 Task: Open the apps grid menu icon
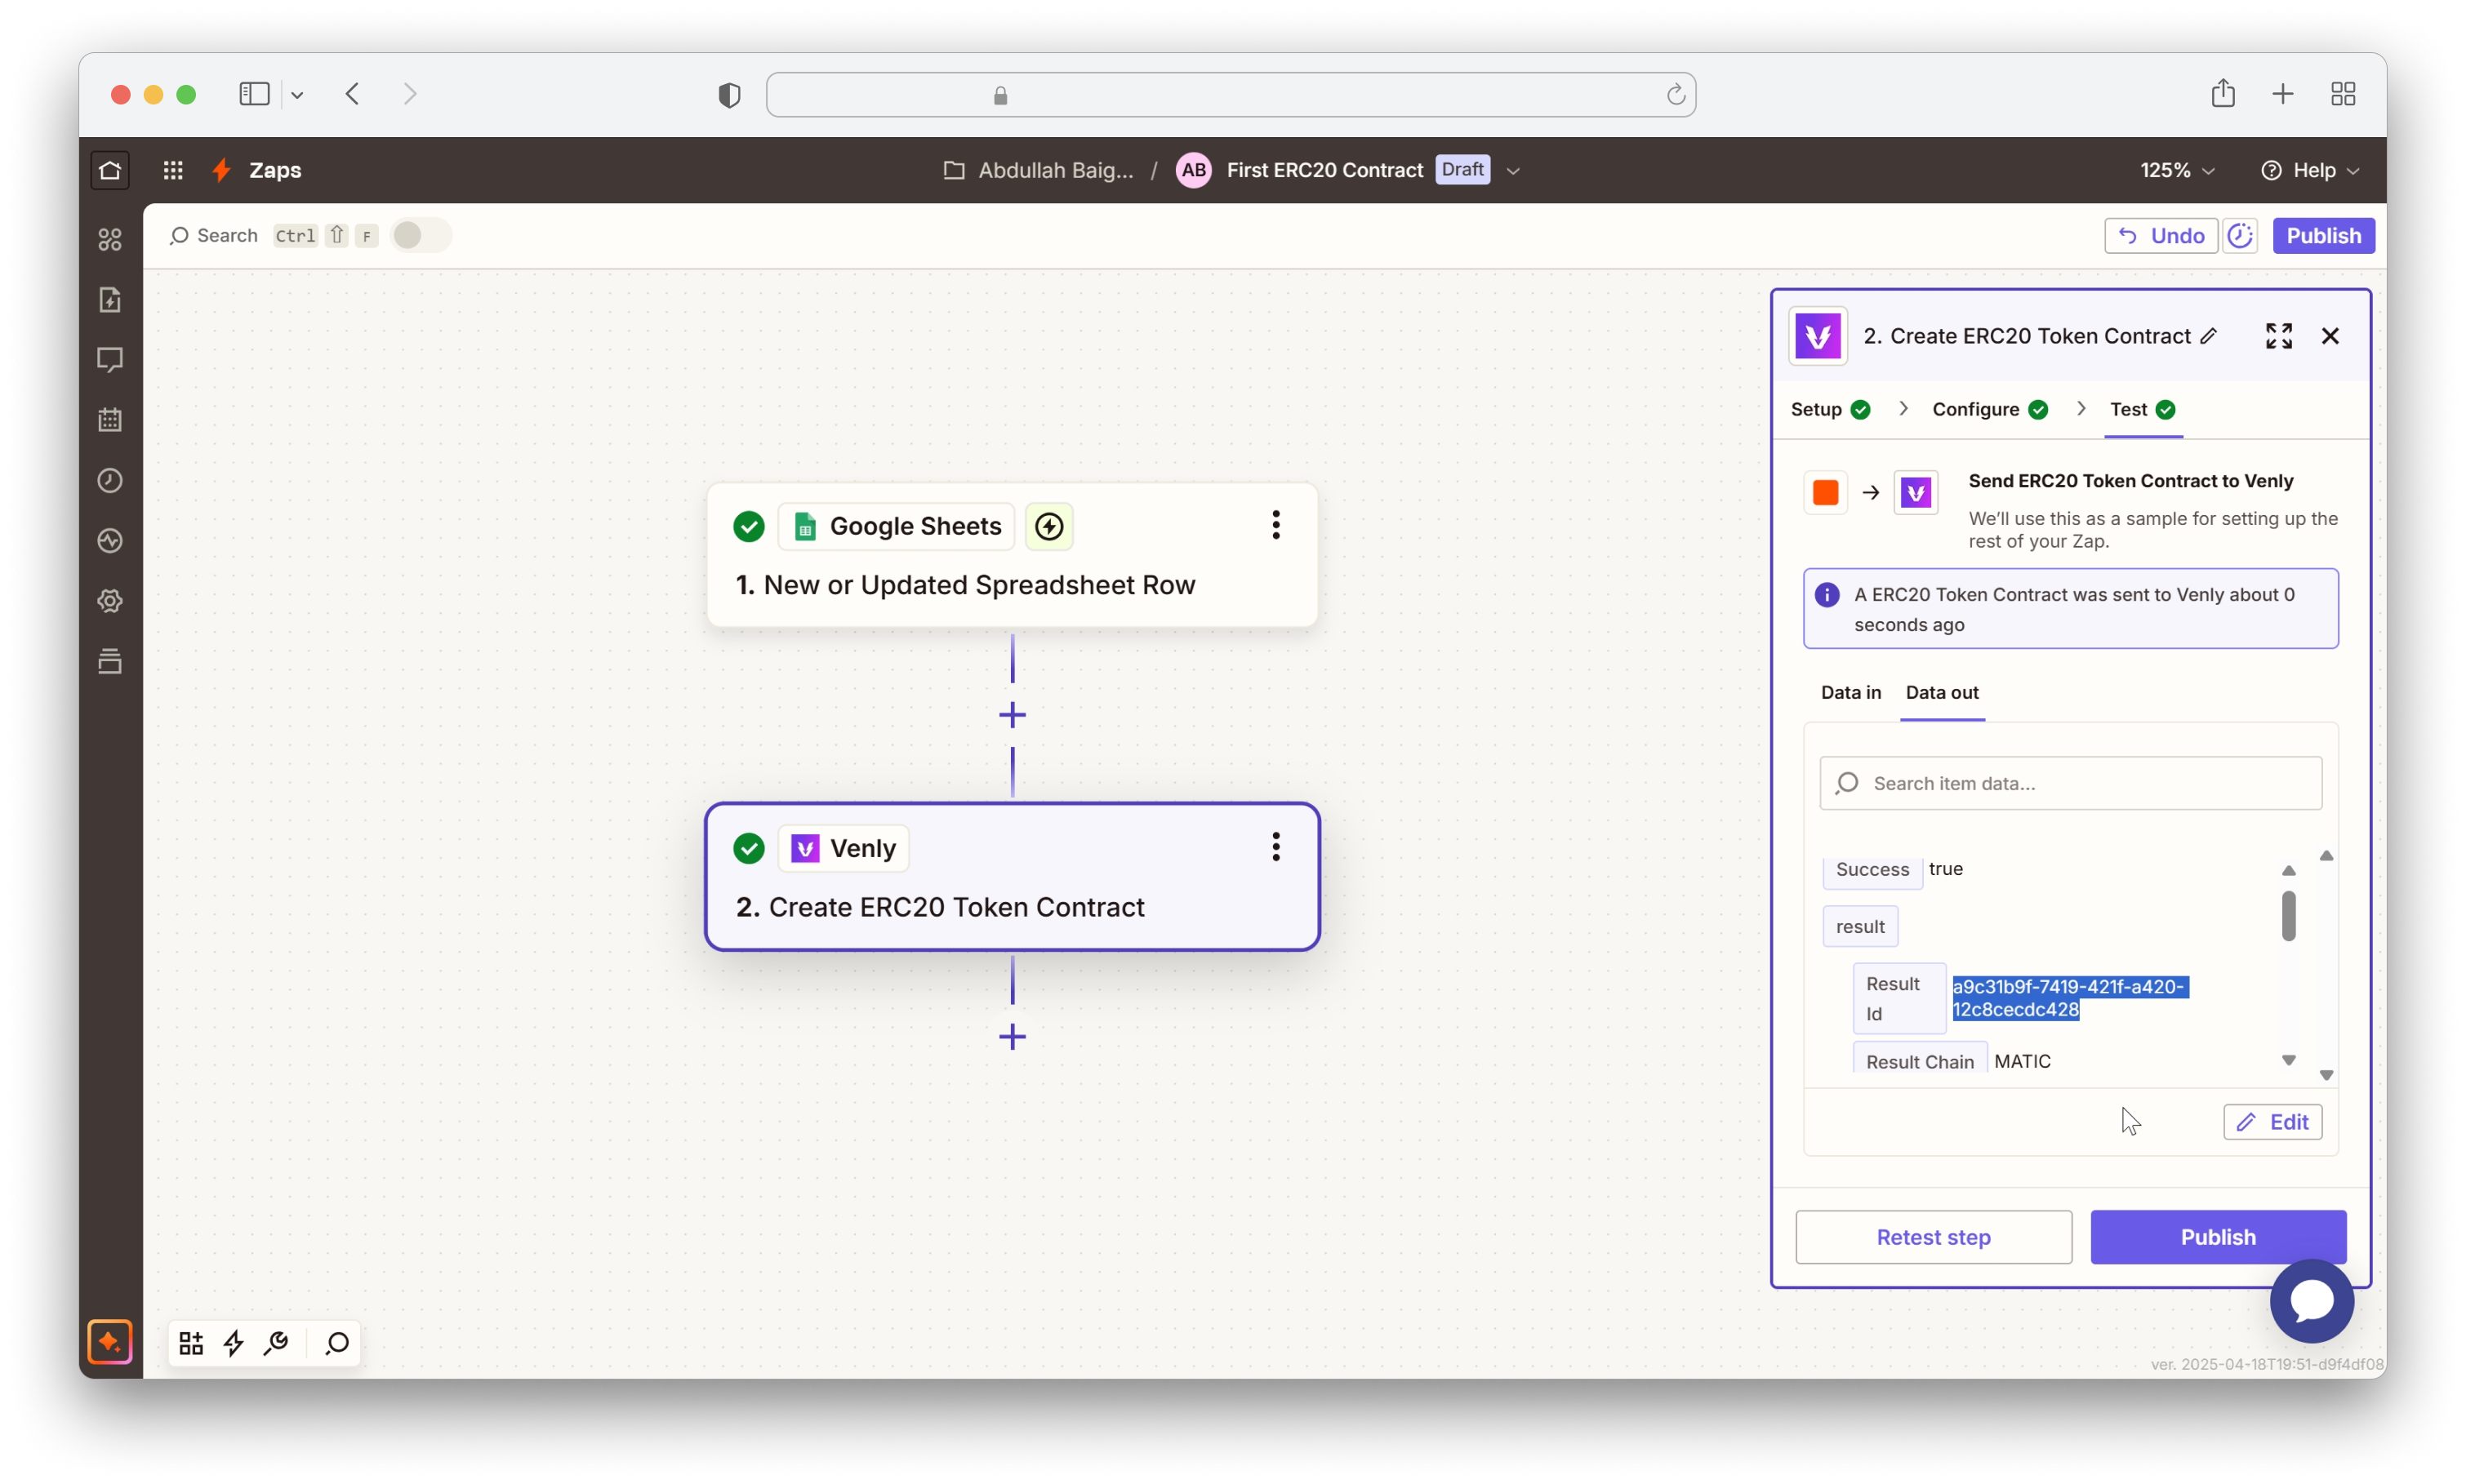pyautogui.click(x=173, y=170)
